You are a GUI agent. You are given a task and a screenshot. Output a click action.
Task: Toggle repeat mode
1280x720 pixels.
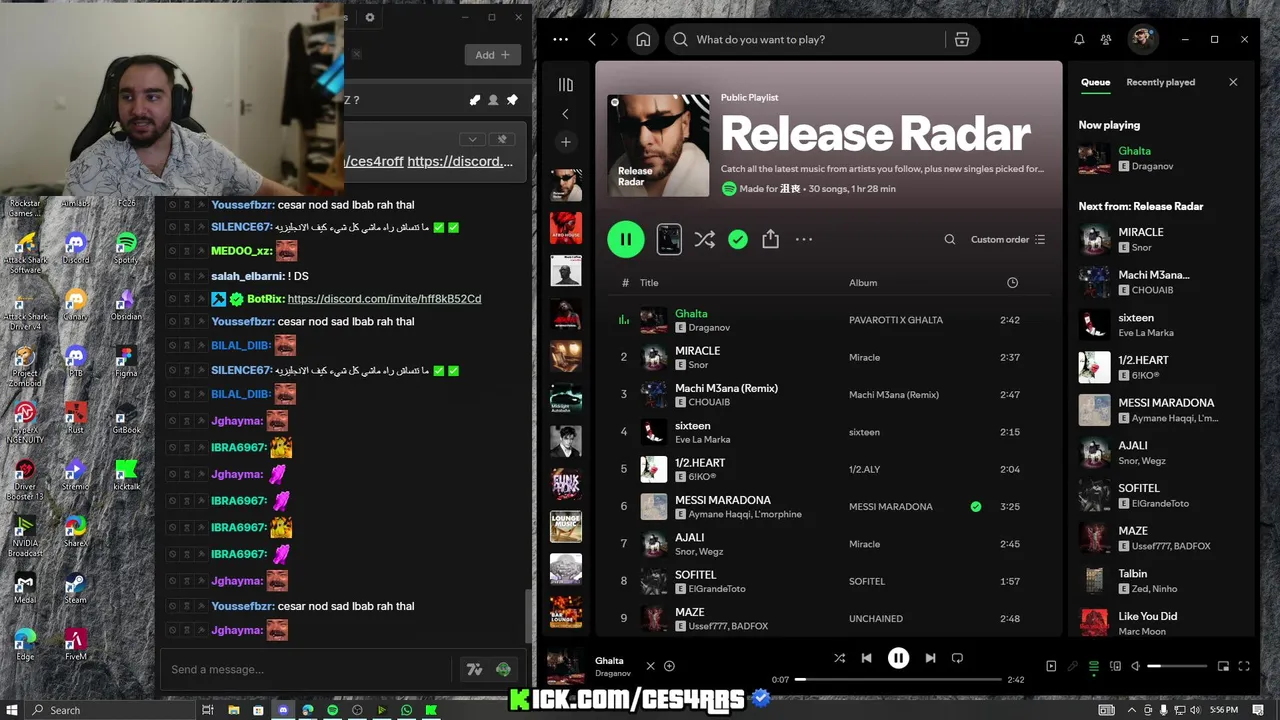coord(957,658)
